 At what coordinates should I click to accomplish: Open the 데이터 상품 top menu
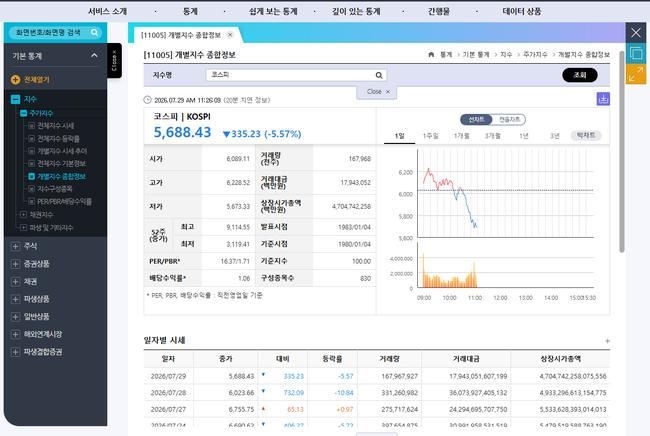521,12
